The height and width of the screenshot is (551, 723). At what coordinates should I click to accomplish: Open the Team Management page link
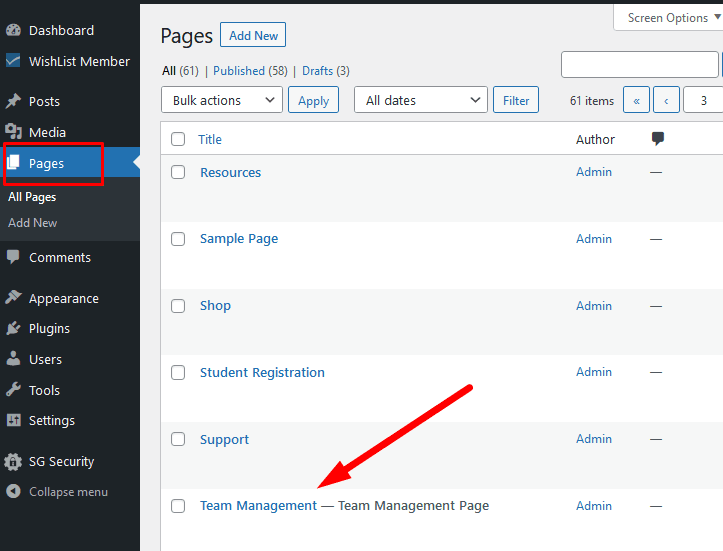[x=258, y=506]
